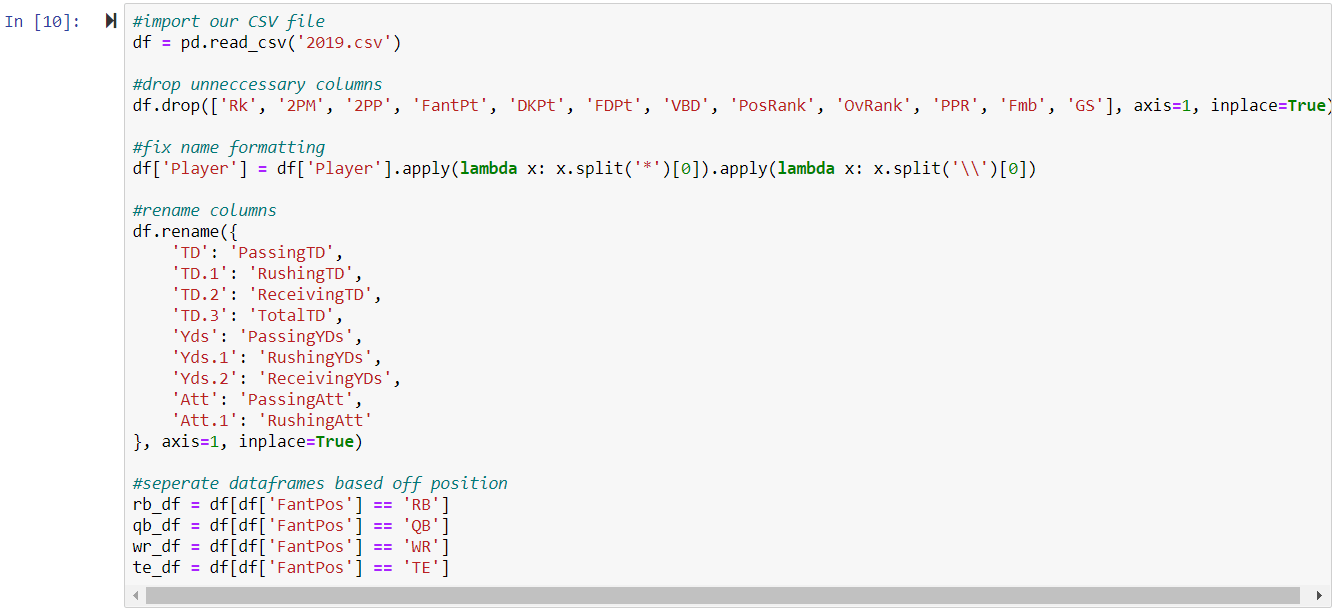
Task: Click the In [10]: cell prompt
Action: tap(43, 22)
